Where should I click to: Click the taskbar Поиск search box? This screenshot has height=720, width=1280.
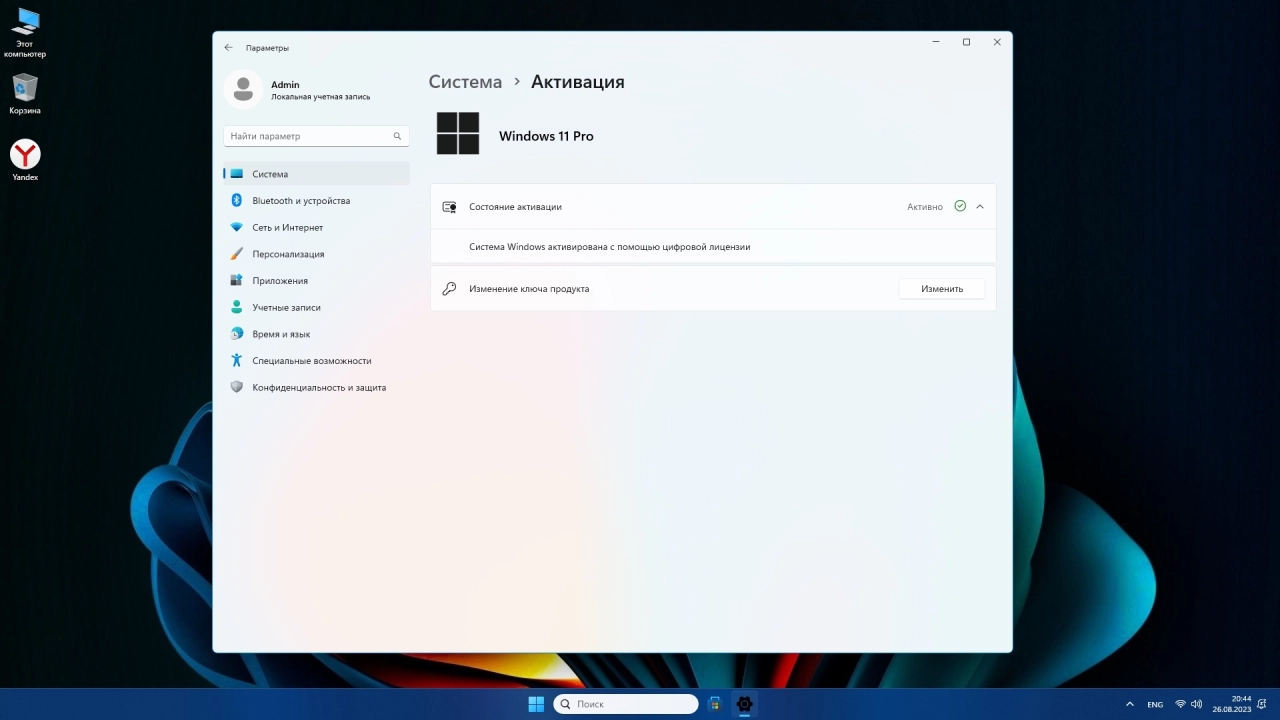[x=626, y=704]
